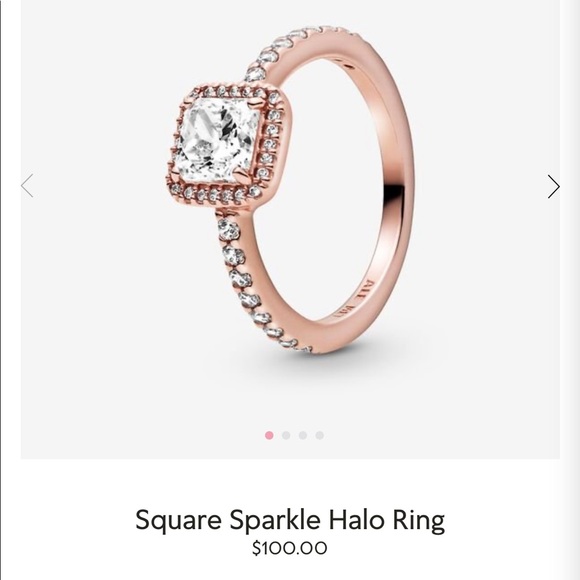The image size is (580, 580).
Task: Select the pink active carousel dot
Action: 269,435
